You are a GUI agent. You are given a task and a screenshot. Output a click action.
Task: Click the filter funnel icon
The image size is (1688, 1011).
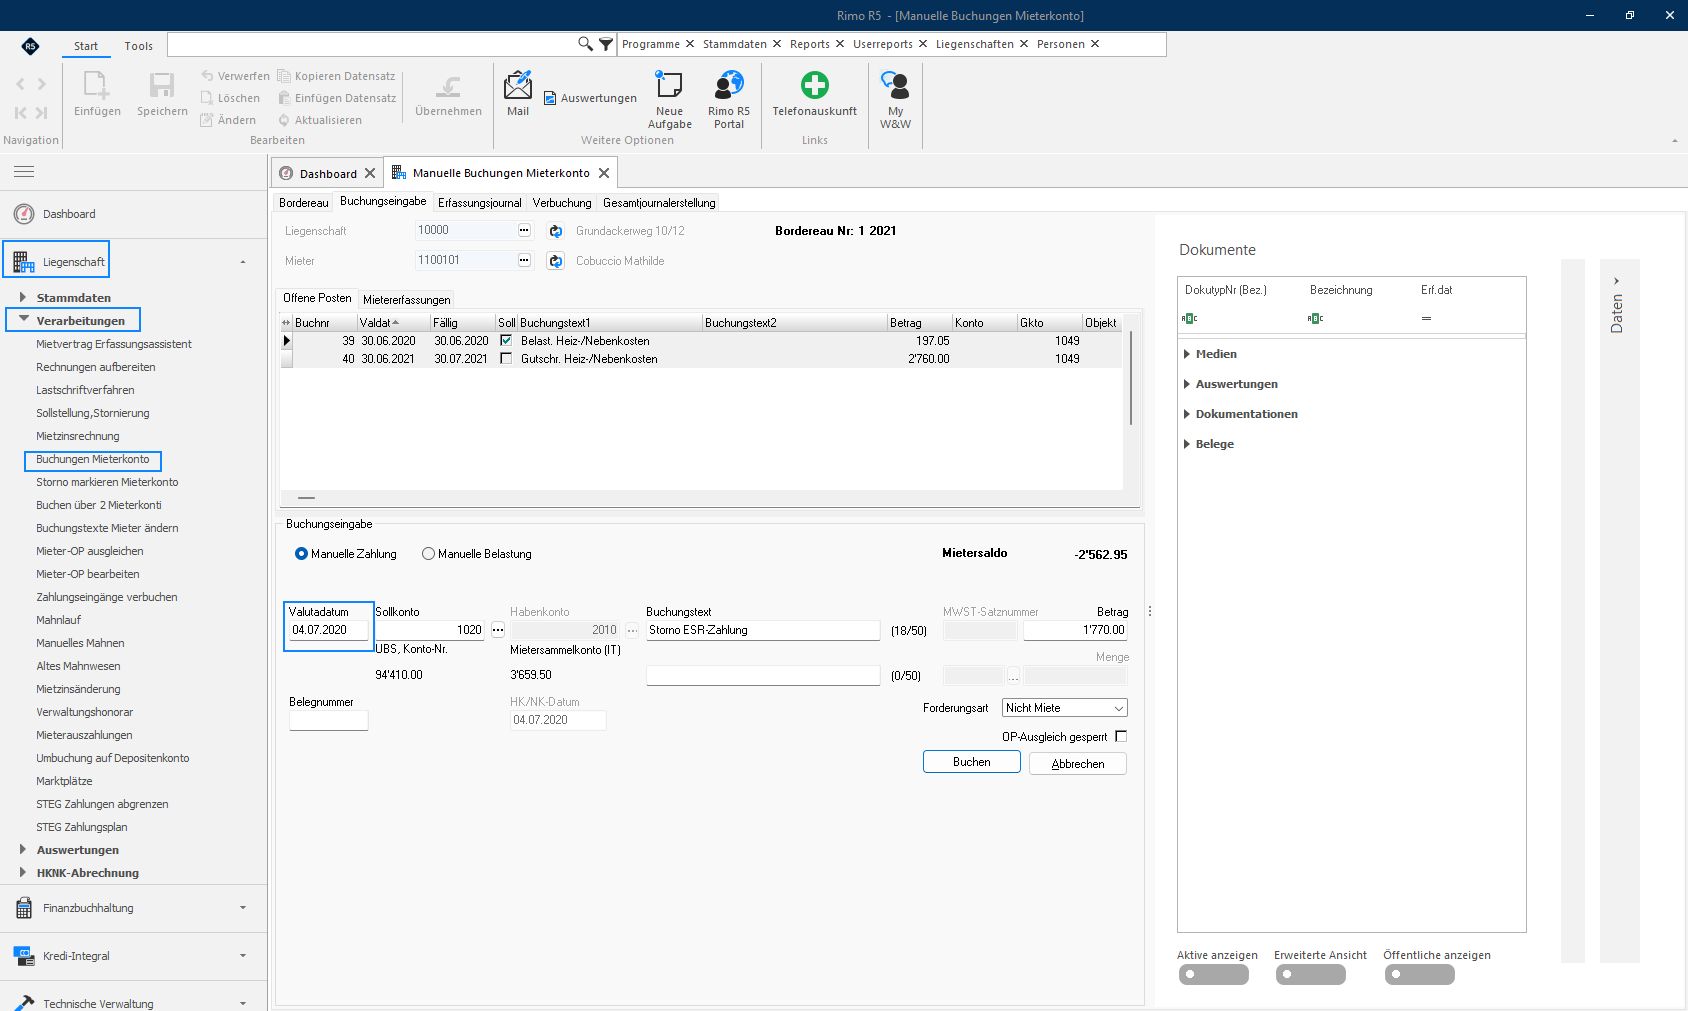tap(606, 44)
